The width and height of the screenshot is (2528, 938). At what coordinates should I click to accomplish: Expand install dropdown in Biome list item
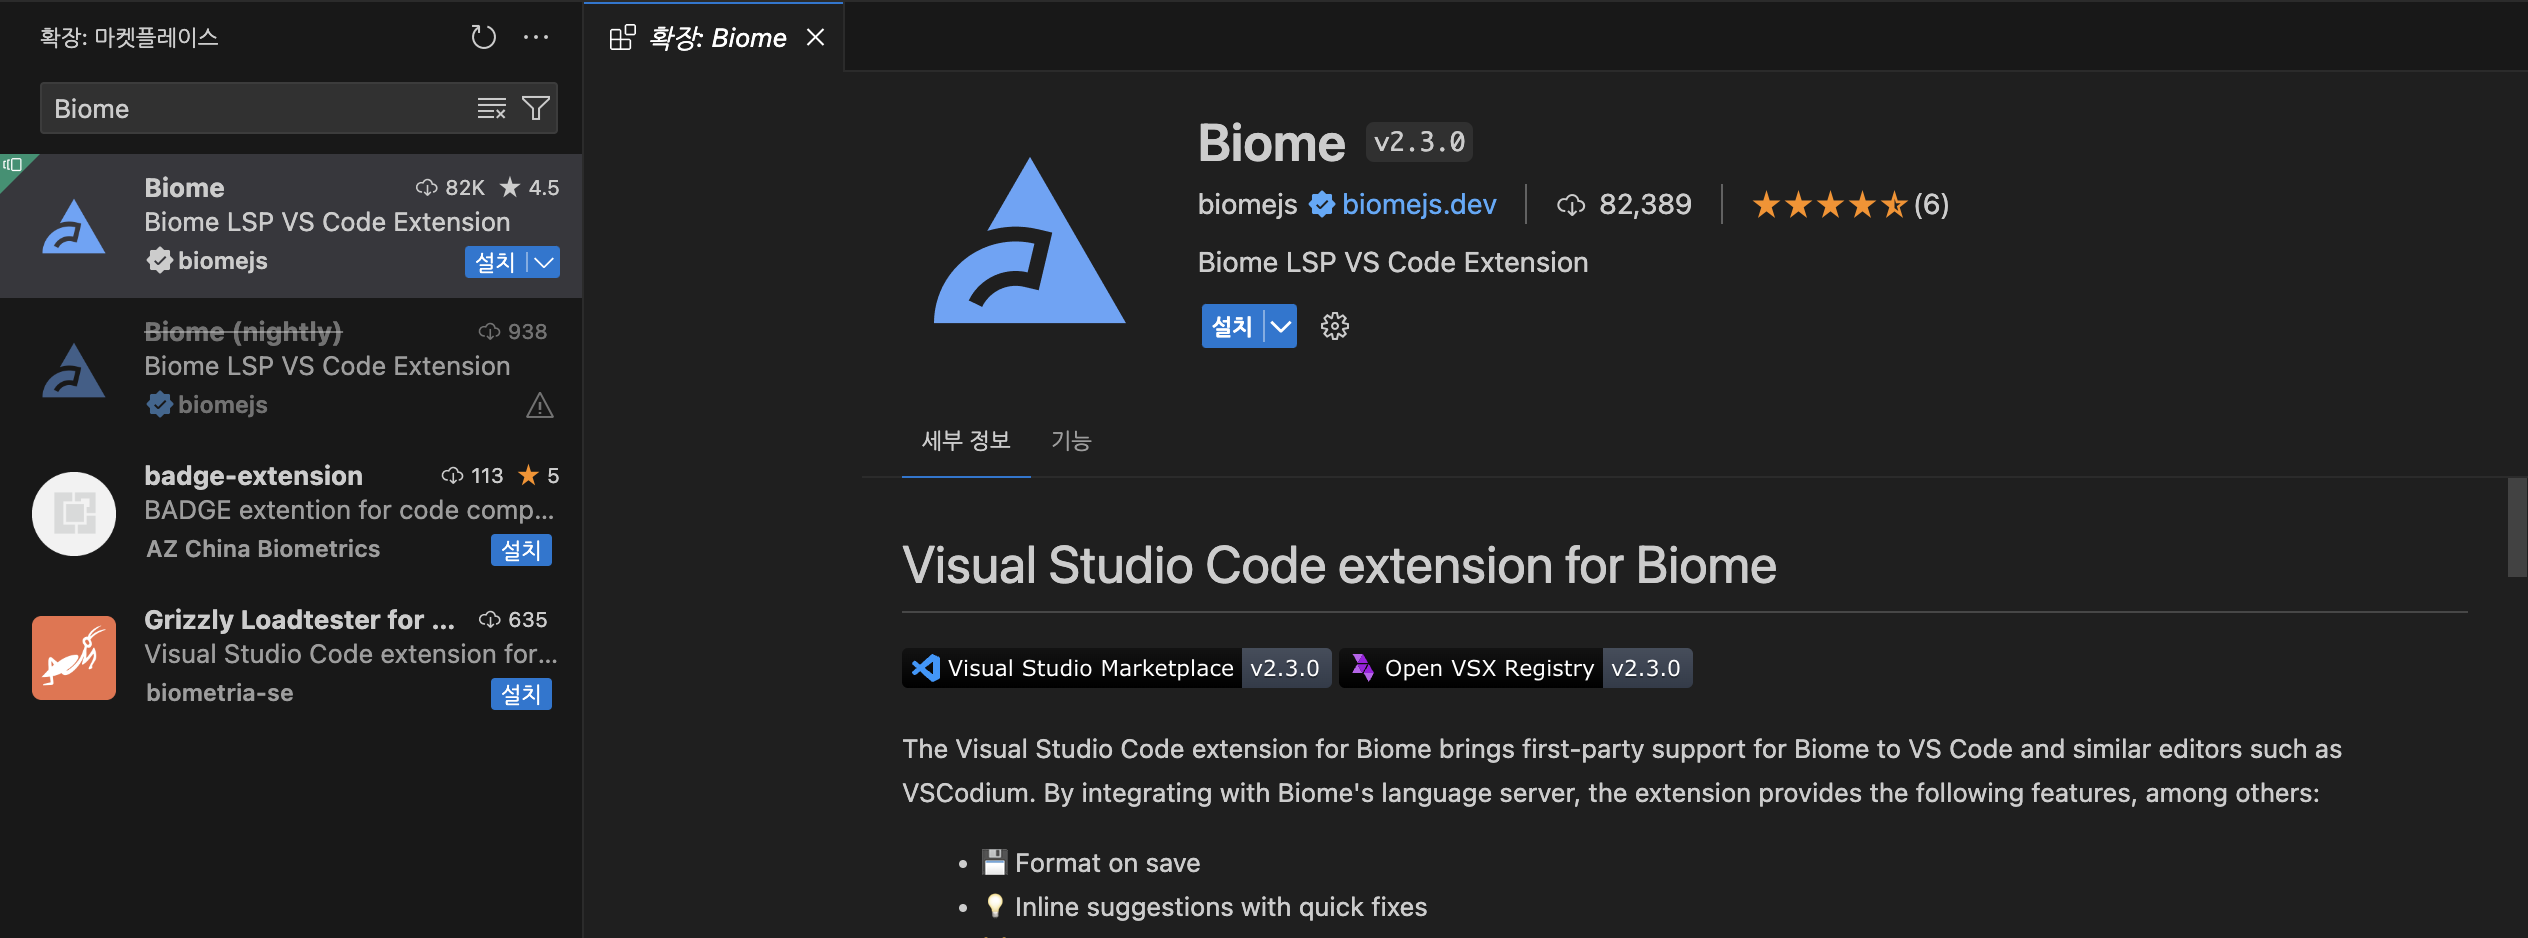point(544,262)
